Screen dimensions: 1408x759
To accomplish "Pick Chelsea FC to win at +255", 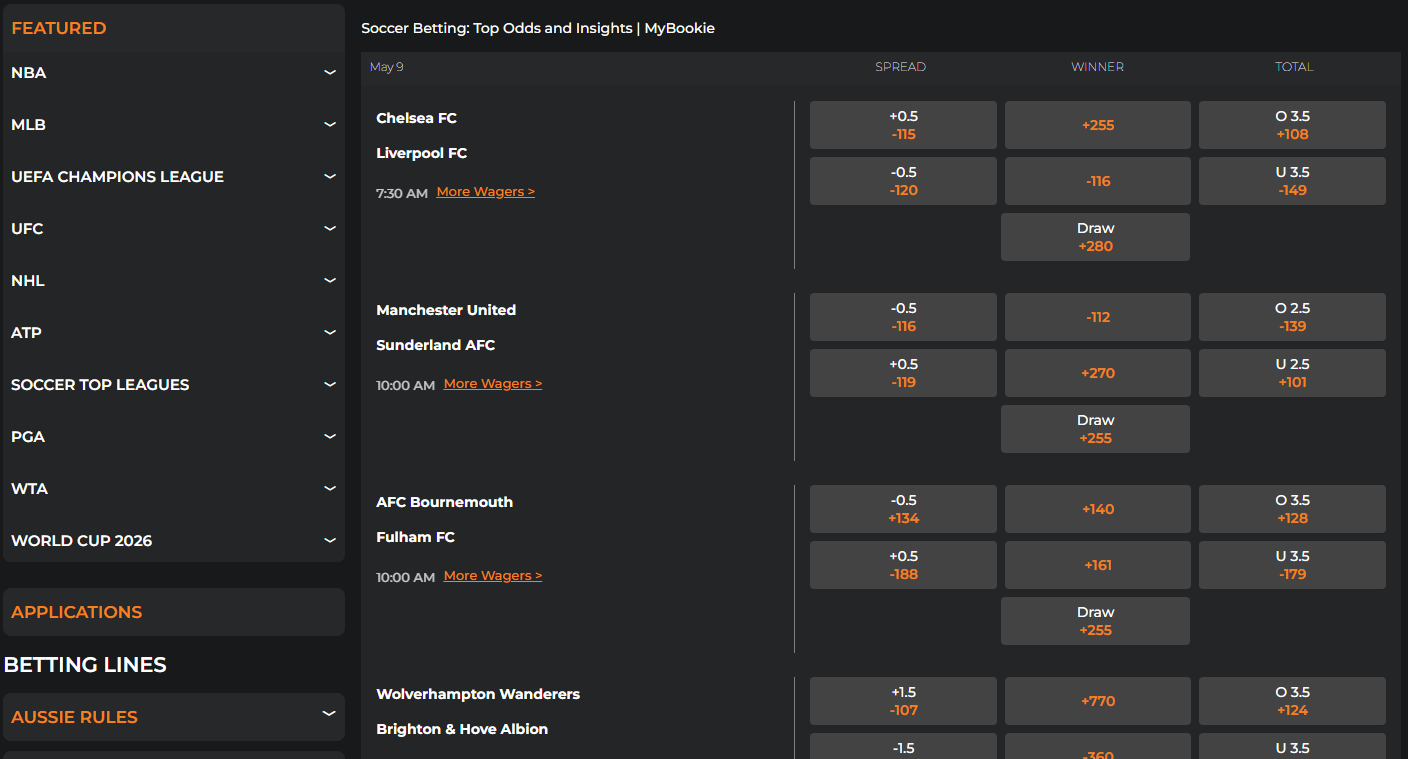I will point(1098,125).
